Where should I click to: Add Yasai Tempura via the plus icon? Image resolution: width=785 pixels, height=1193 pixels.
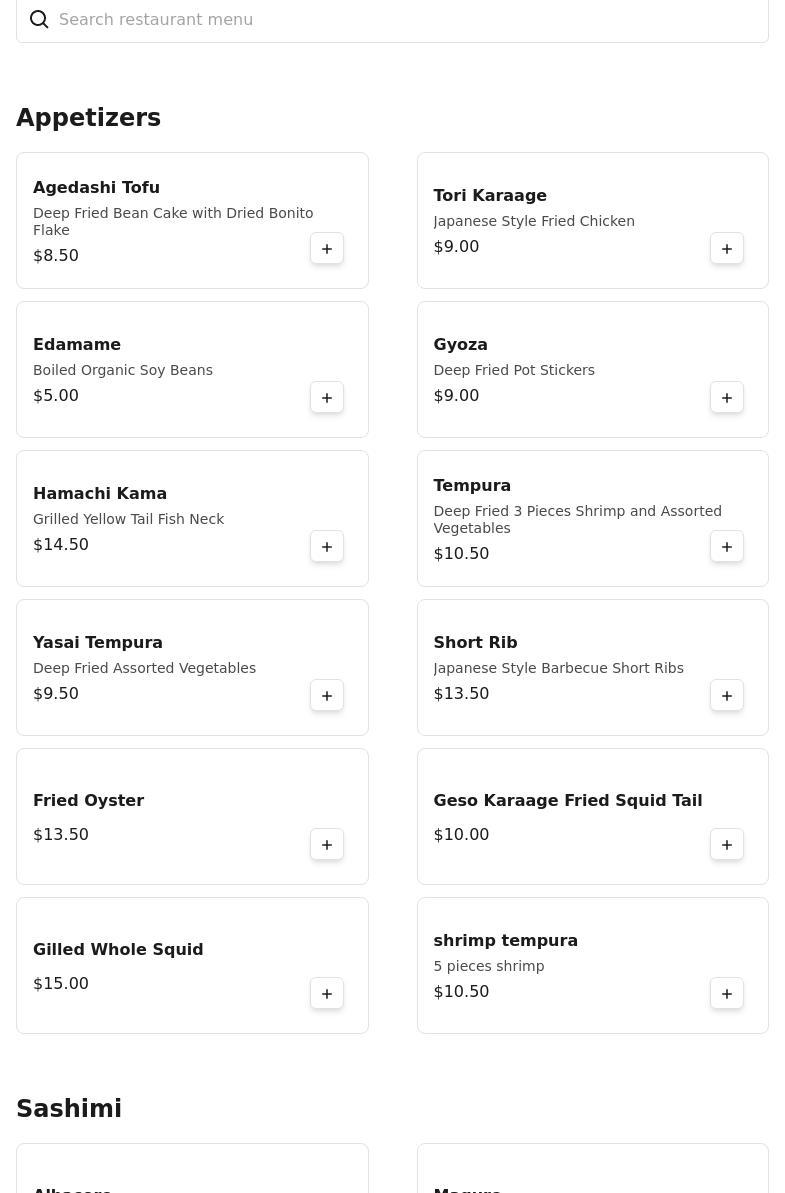[x=326, y=696]
